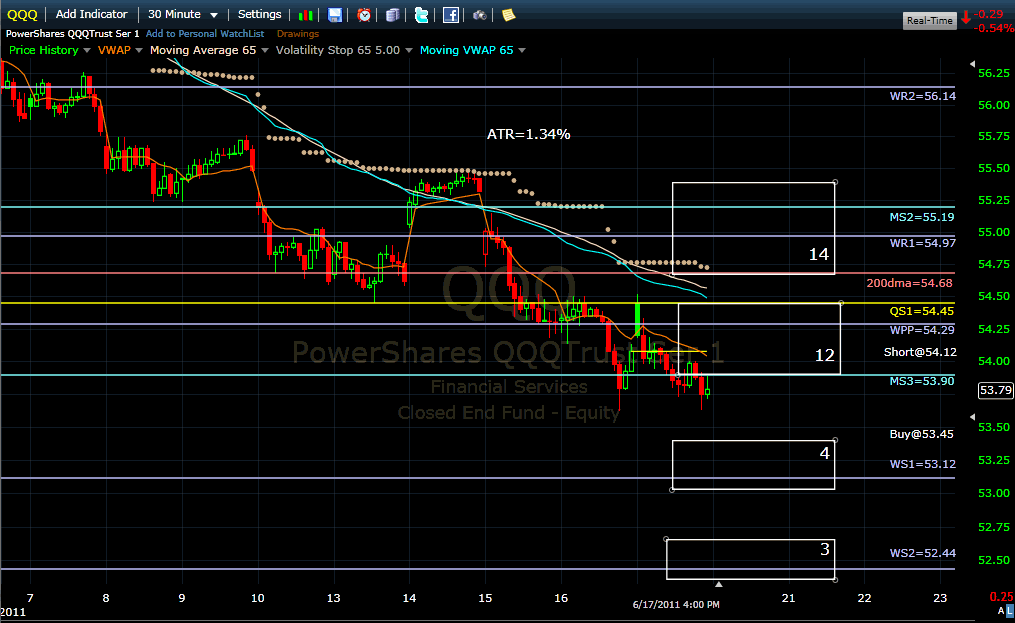
Task: Open the Settings menu
Action: click(259, 14)
